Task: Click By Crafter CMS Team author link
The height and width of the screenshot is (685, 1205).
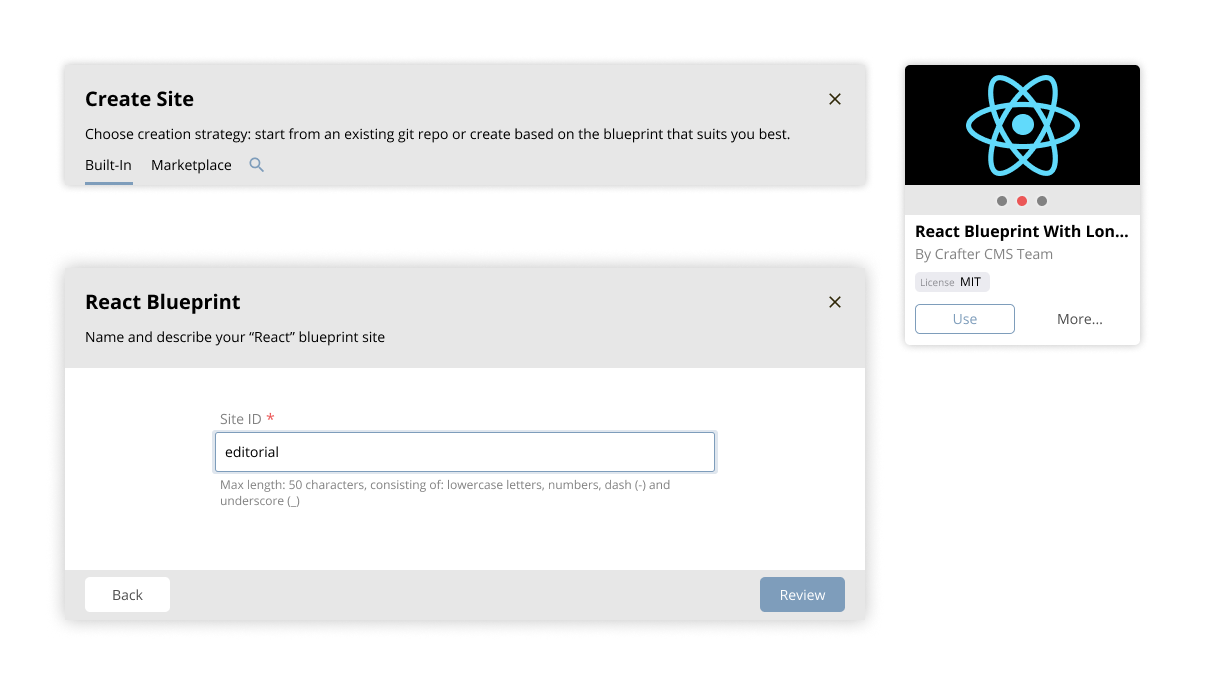Action: 984,253
